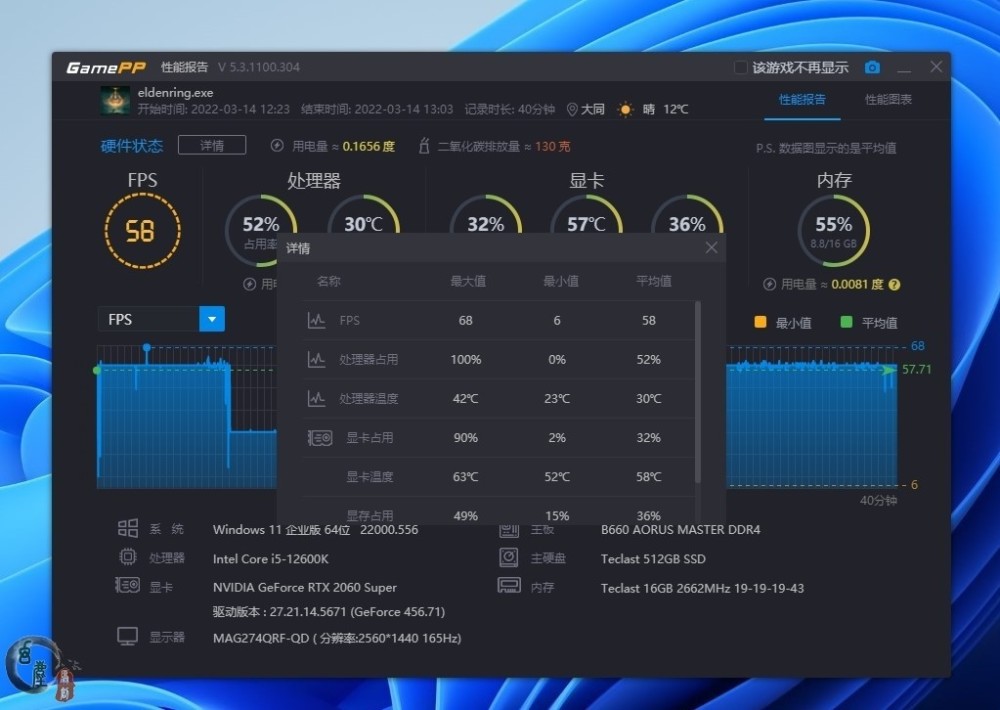Viewport: 1000px width, 710px height.
Task: Click the 最大值 column header
Action: pos(467,281)
